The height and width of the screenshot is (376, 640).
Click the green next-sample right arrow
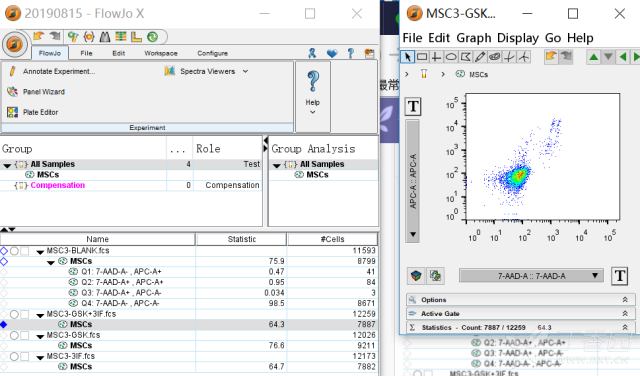636,57
